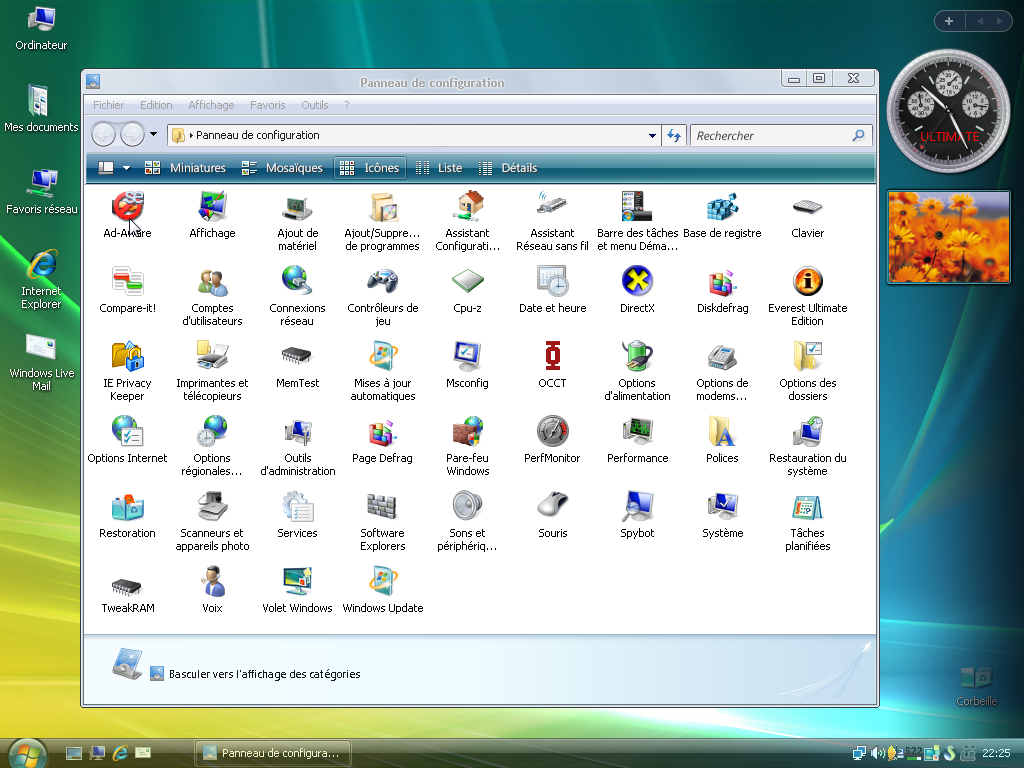Open the TweakRAM icon

coord(127,586)
